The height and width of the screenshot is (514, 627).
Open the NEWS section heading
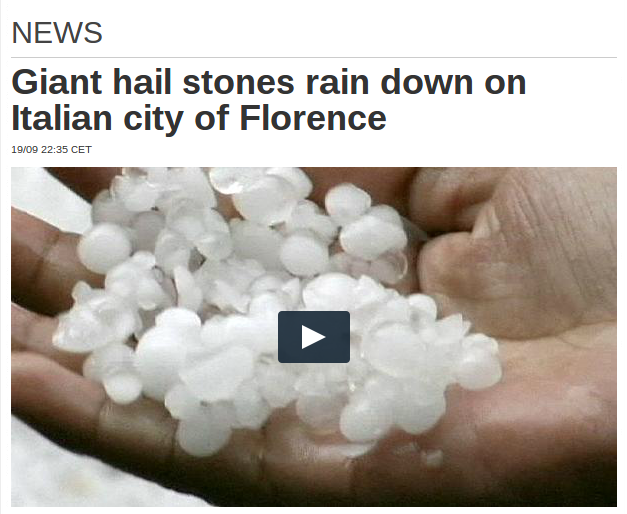[57, 33]
